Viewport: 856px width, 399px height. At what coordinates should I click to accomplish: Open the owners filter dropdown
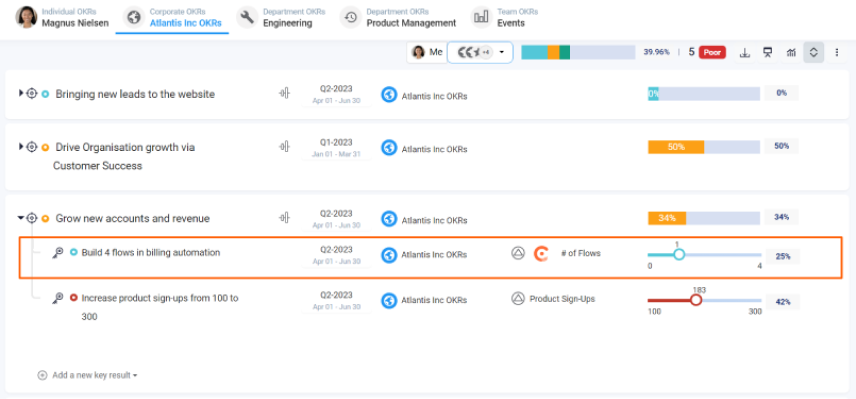[x=480, y=52]
